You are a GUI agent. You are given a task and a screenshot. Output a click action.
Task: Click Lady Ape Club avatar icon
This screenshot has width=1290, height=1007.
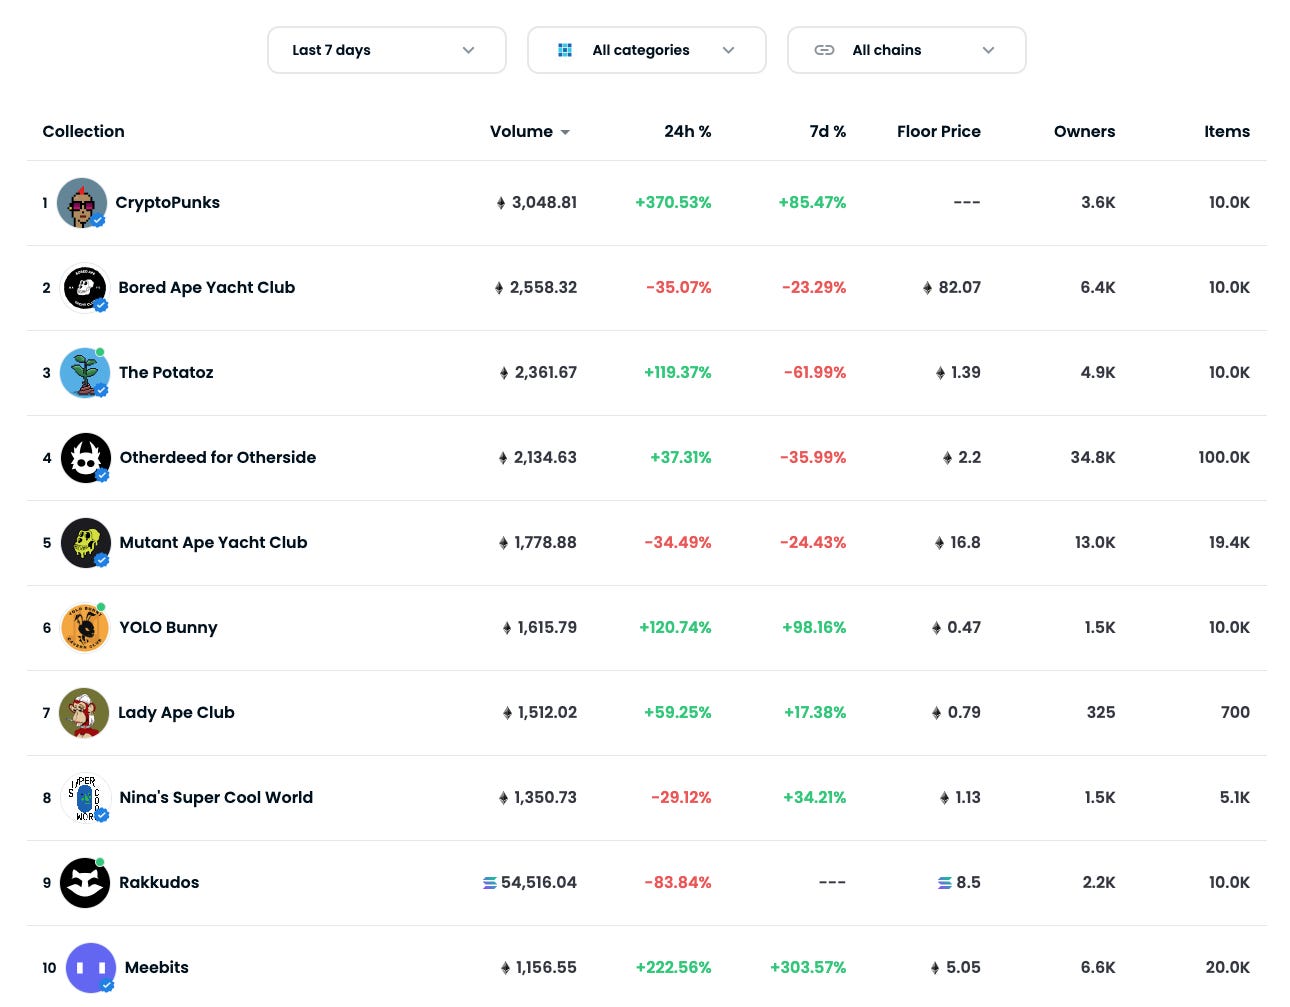click(x=84, y=713)
